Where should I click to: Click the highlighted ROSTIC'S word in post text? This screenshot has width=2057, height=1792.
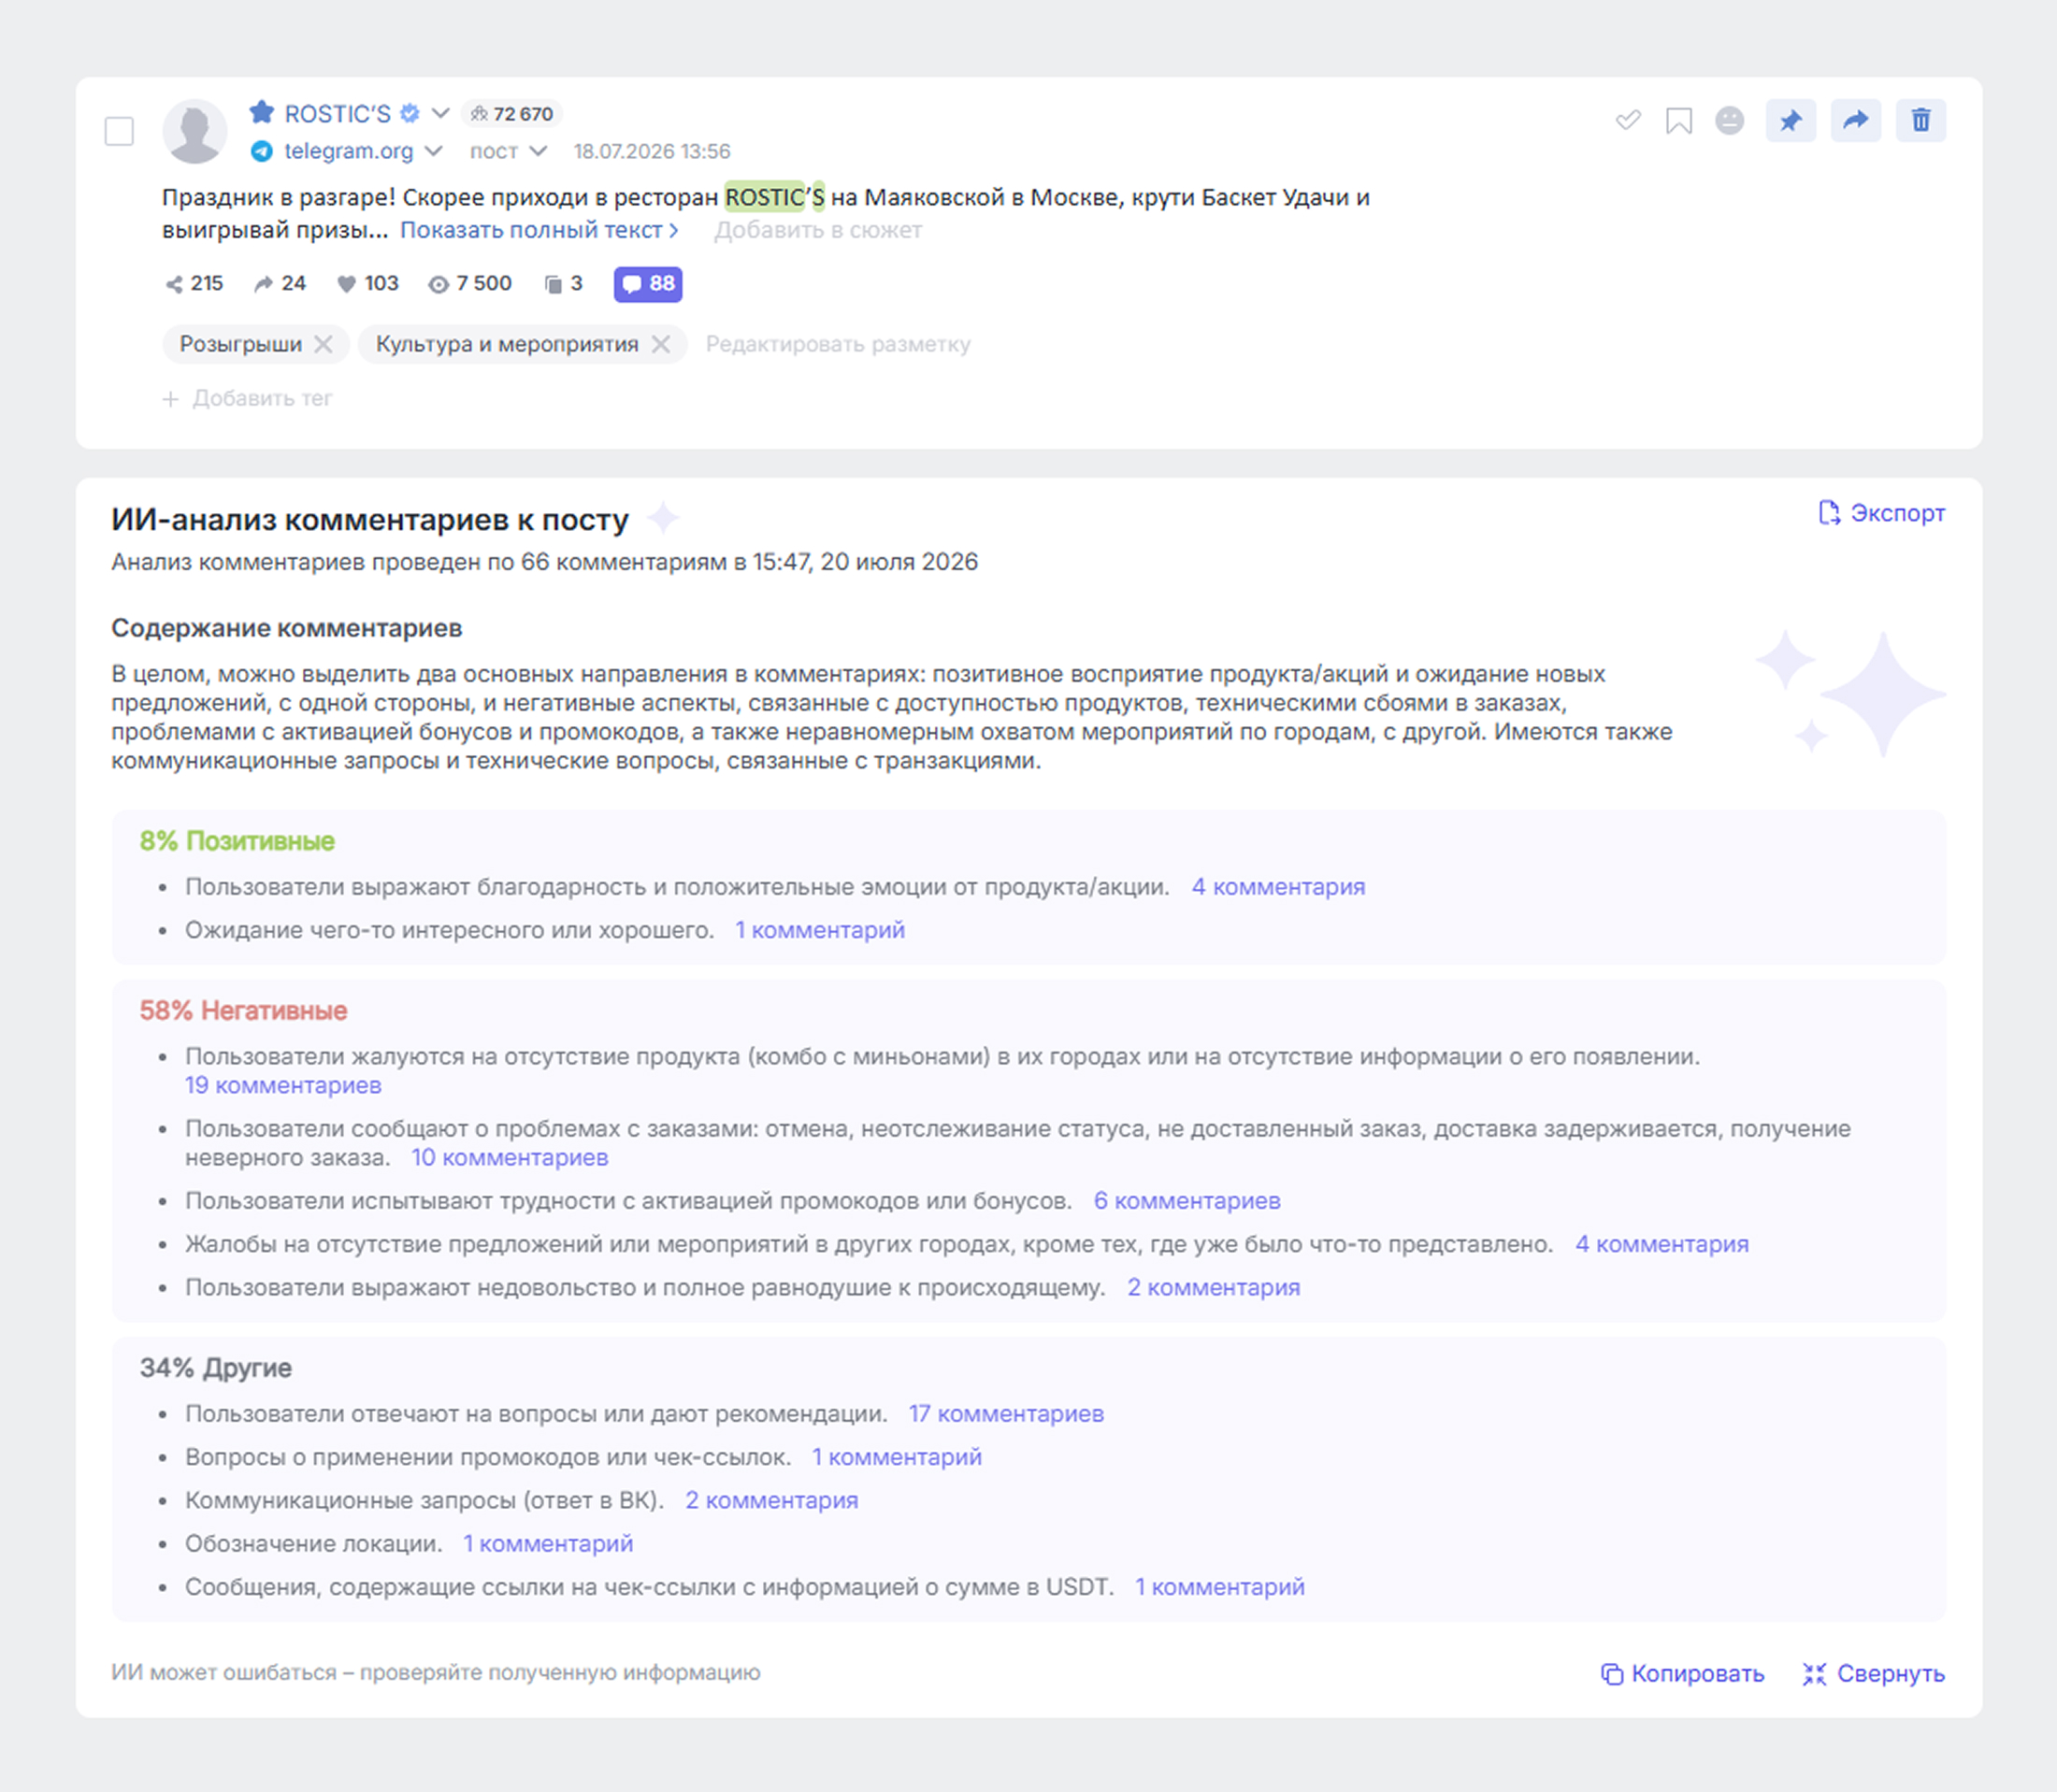pyautogui.click(x=775, y=197)
